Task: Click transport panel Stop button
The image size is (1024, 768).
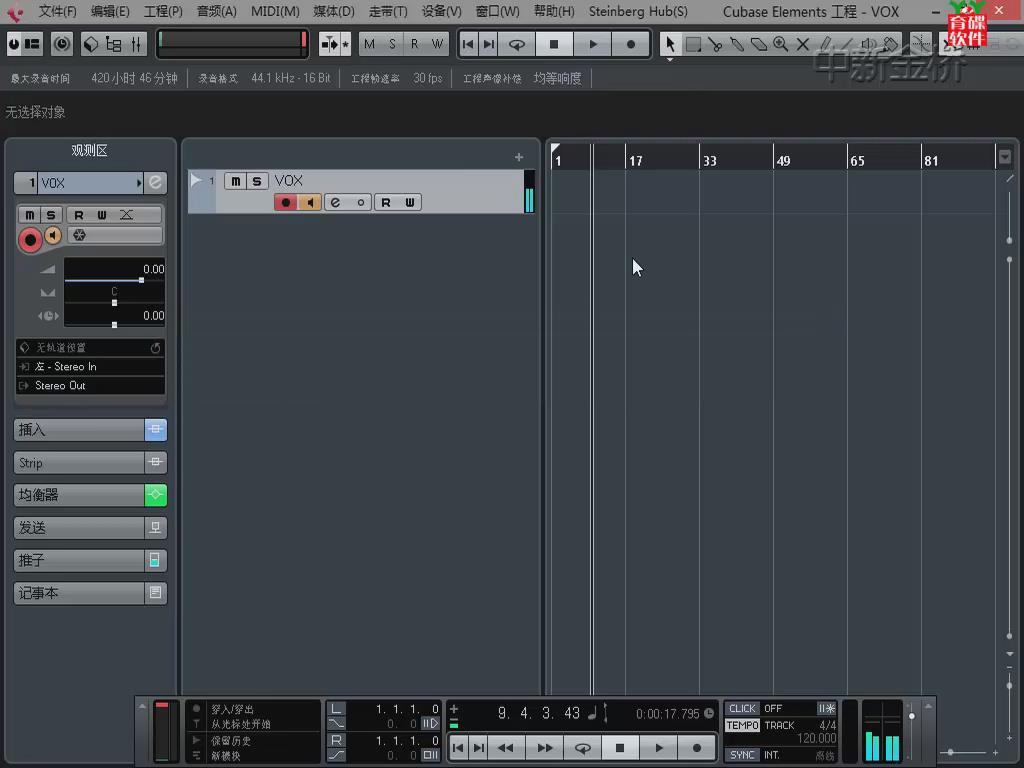Action: point(620,748)
